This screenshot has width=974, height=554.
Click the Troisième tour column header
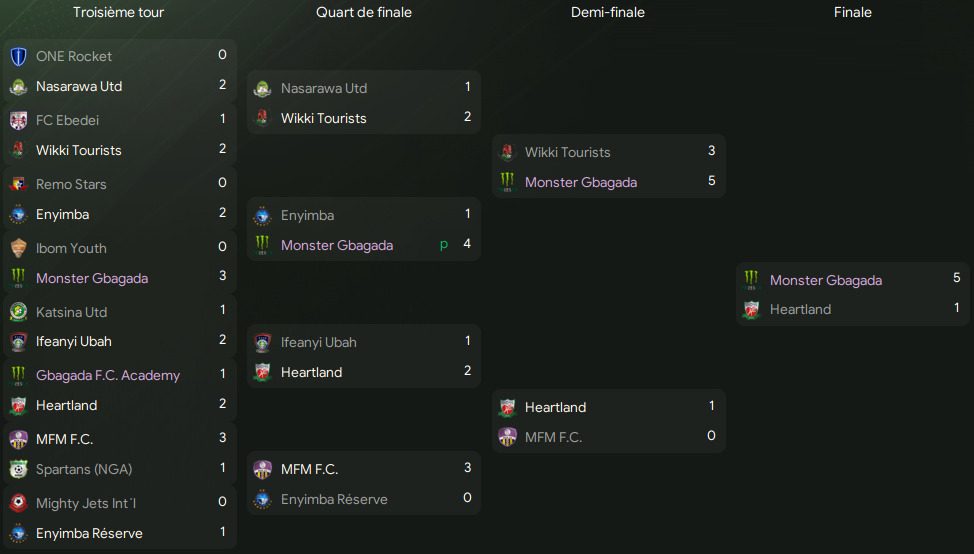click(x=119, y=12)
